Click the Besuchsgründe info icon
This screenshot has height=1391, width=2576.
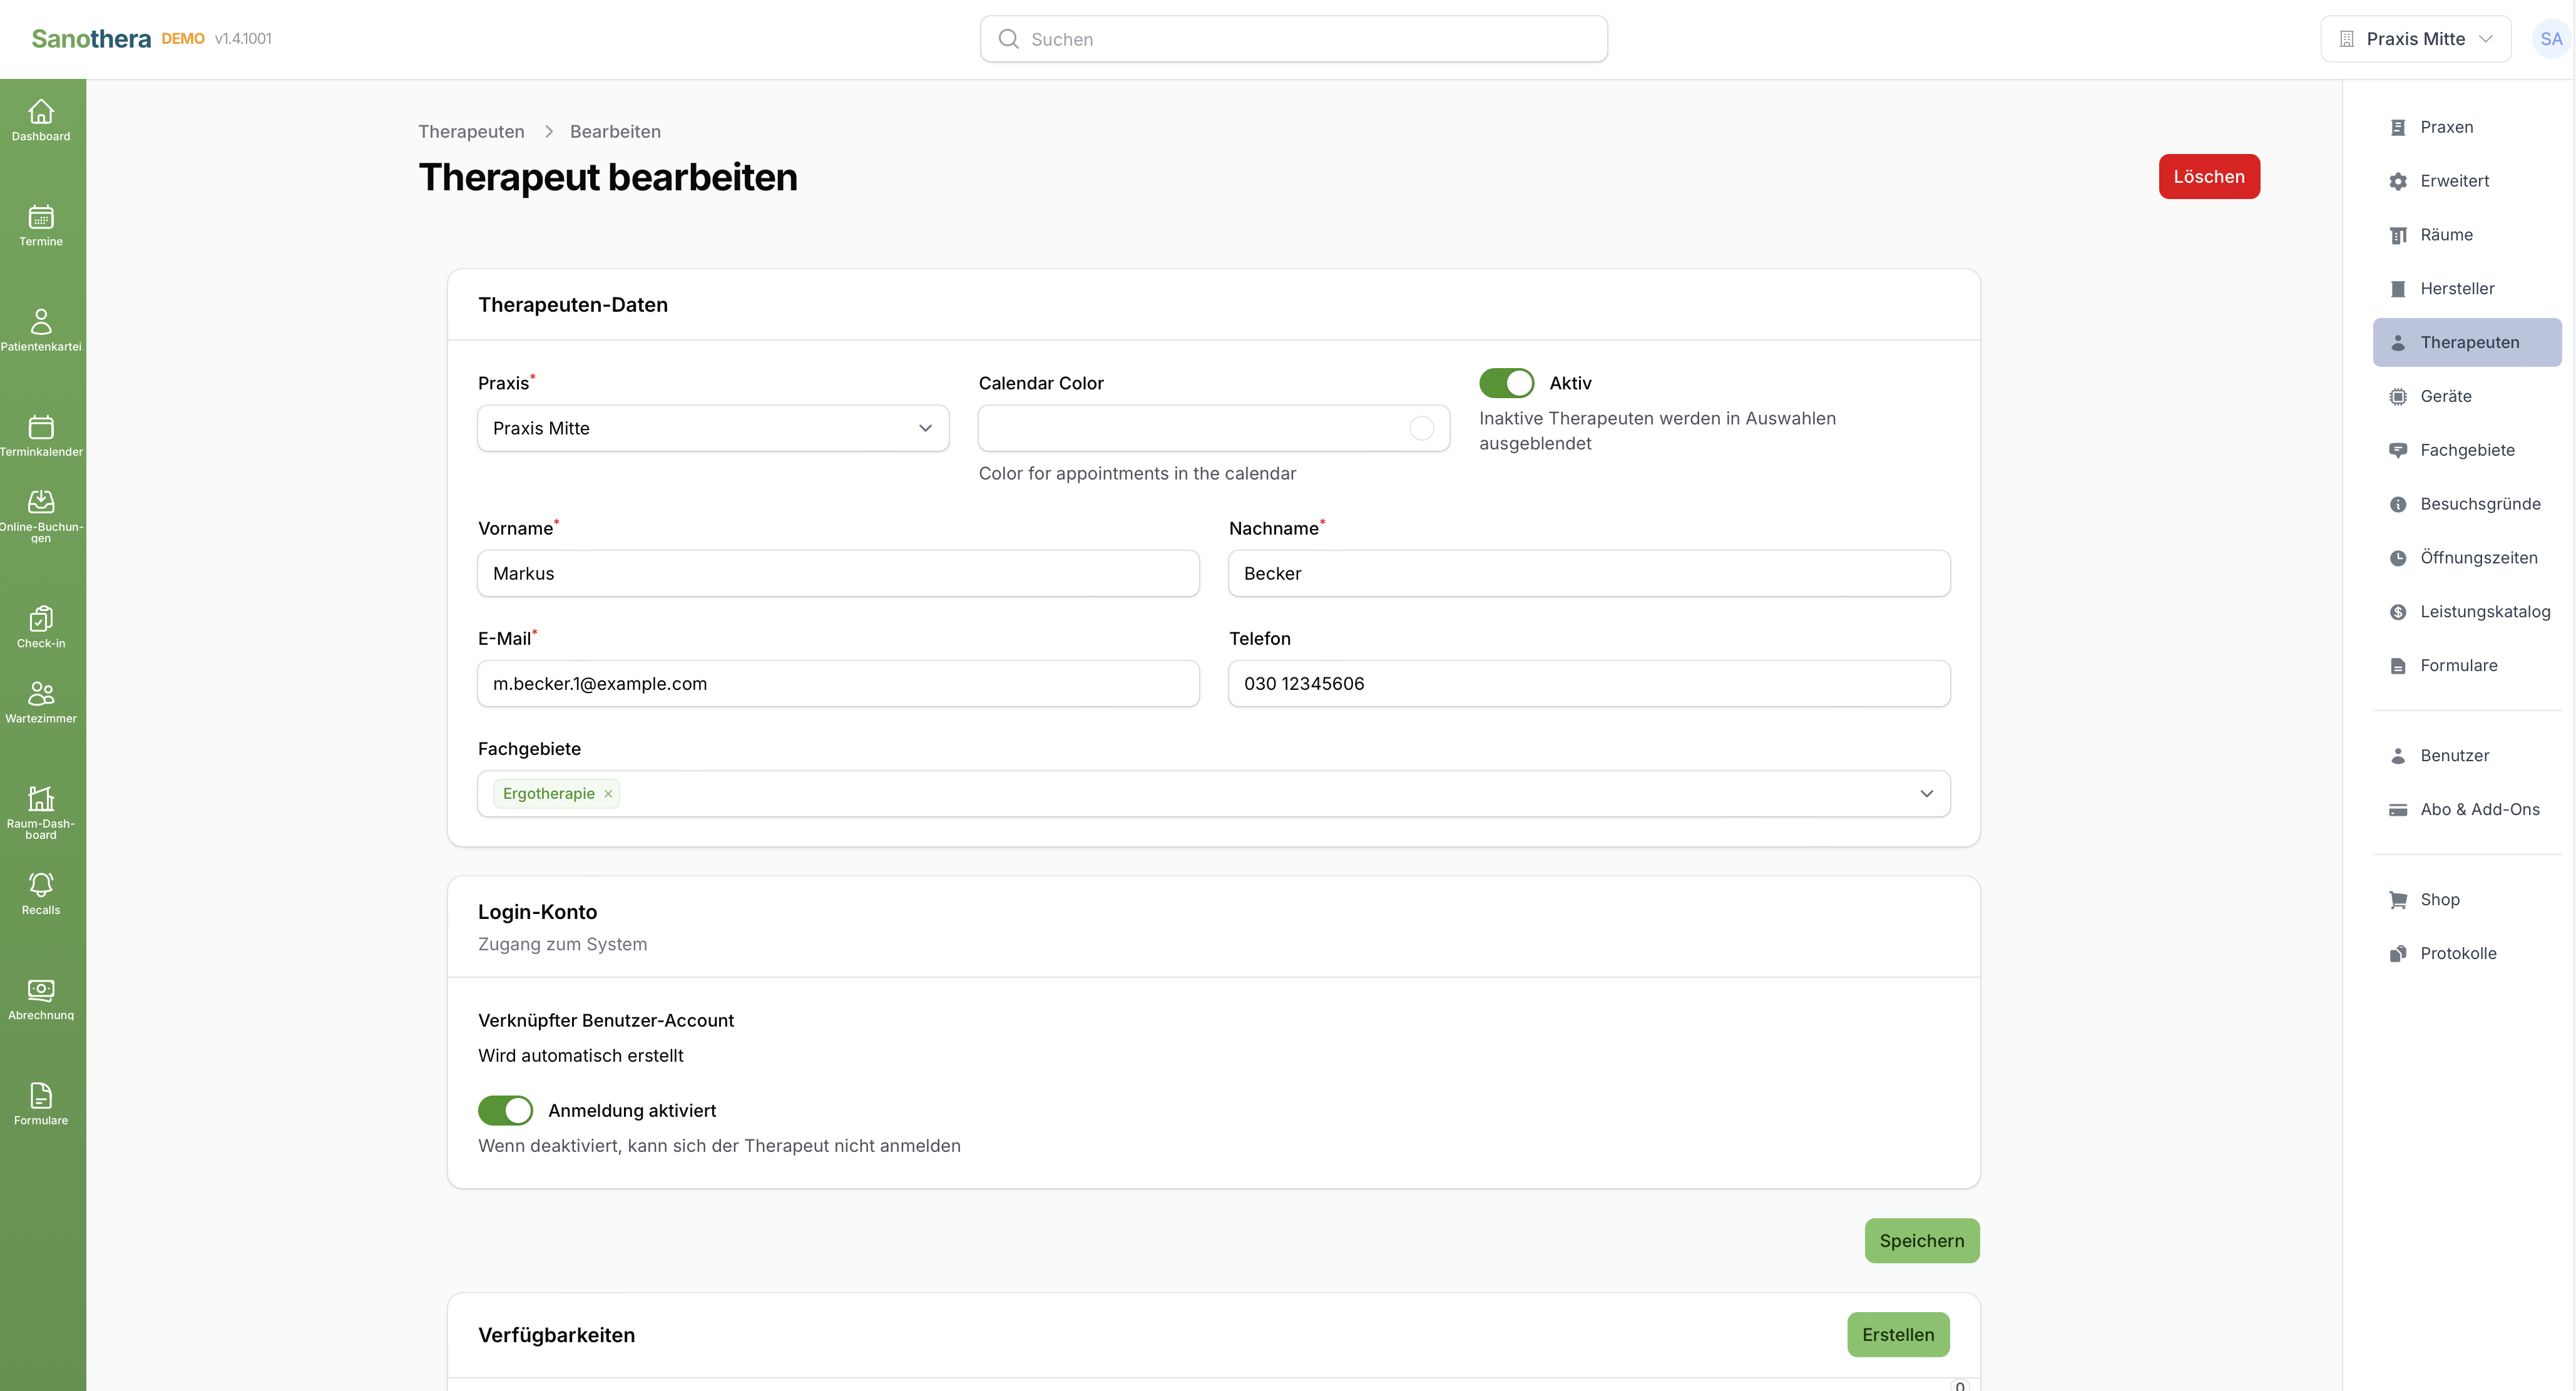point(2398,504)
